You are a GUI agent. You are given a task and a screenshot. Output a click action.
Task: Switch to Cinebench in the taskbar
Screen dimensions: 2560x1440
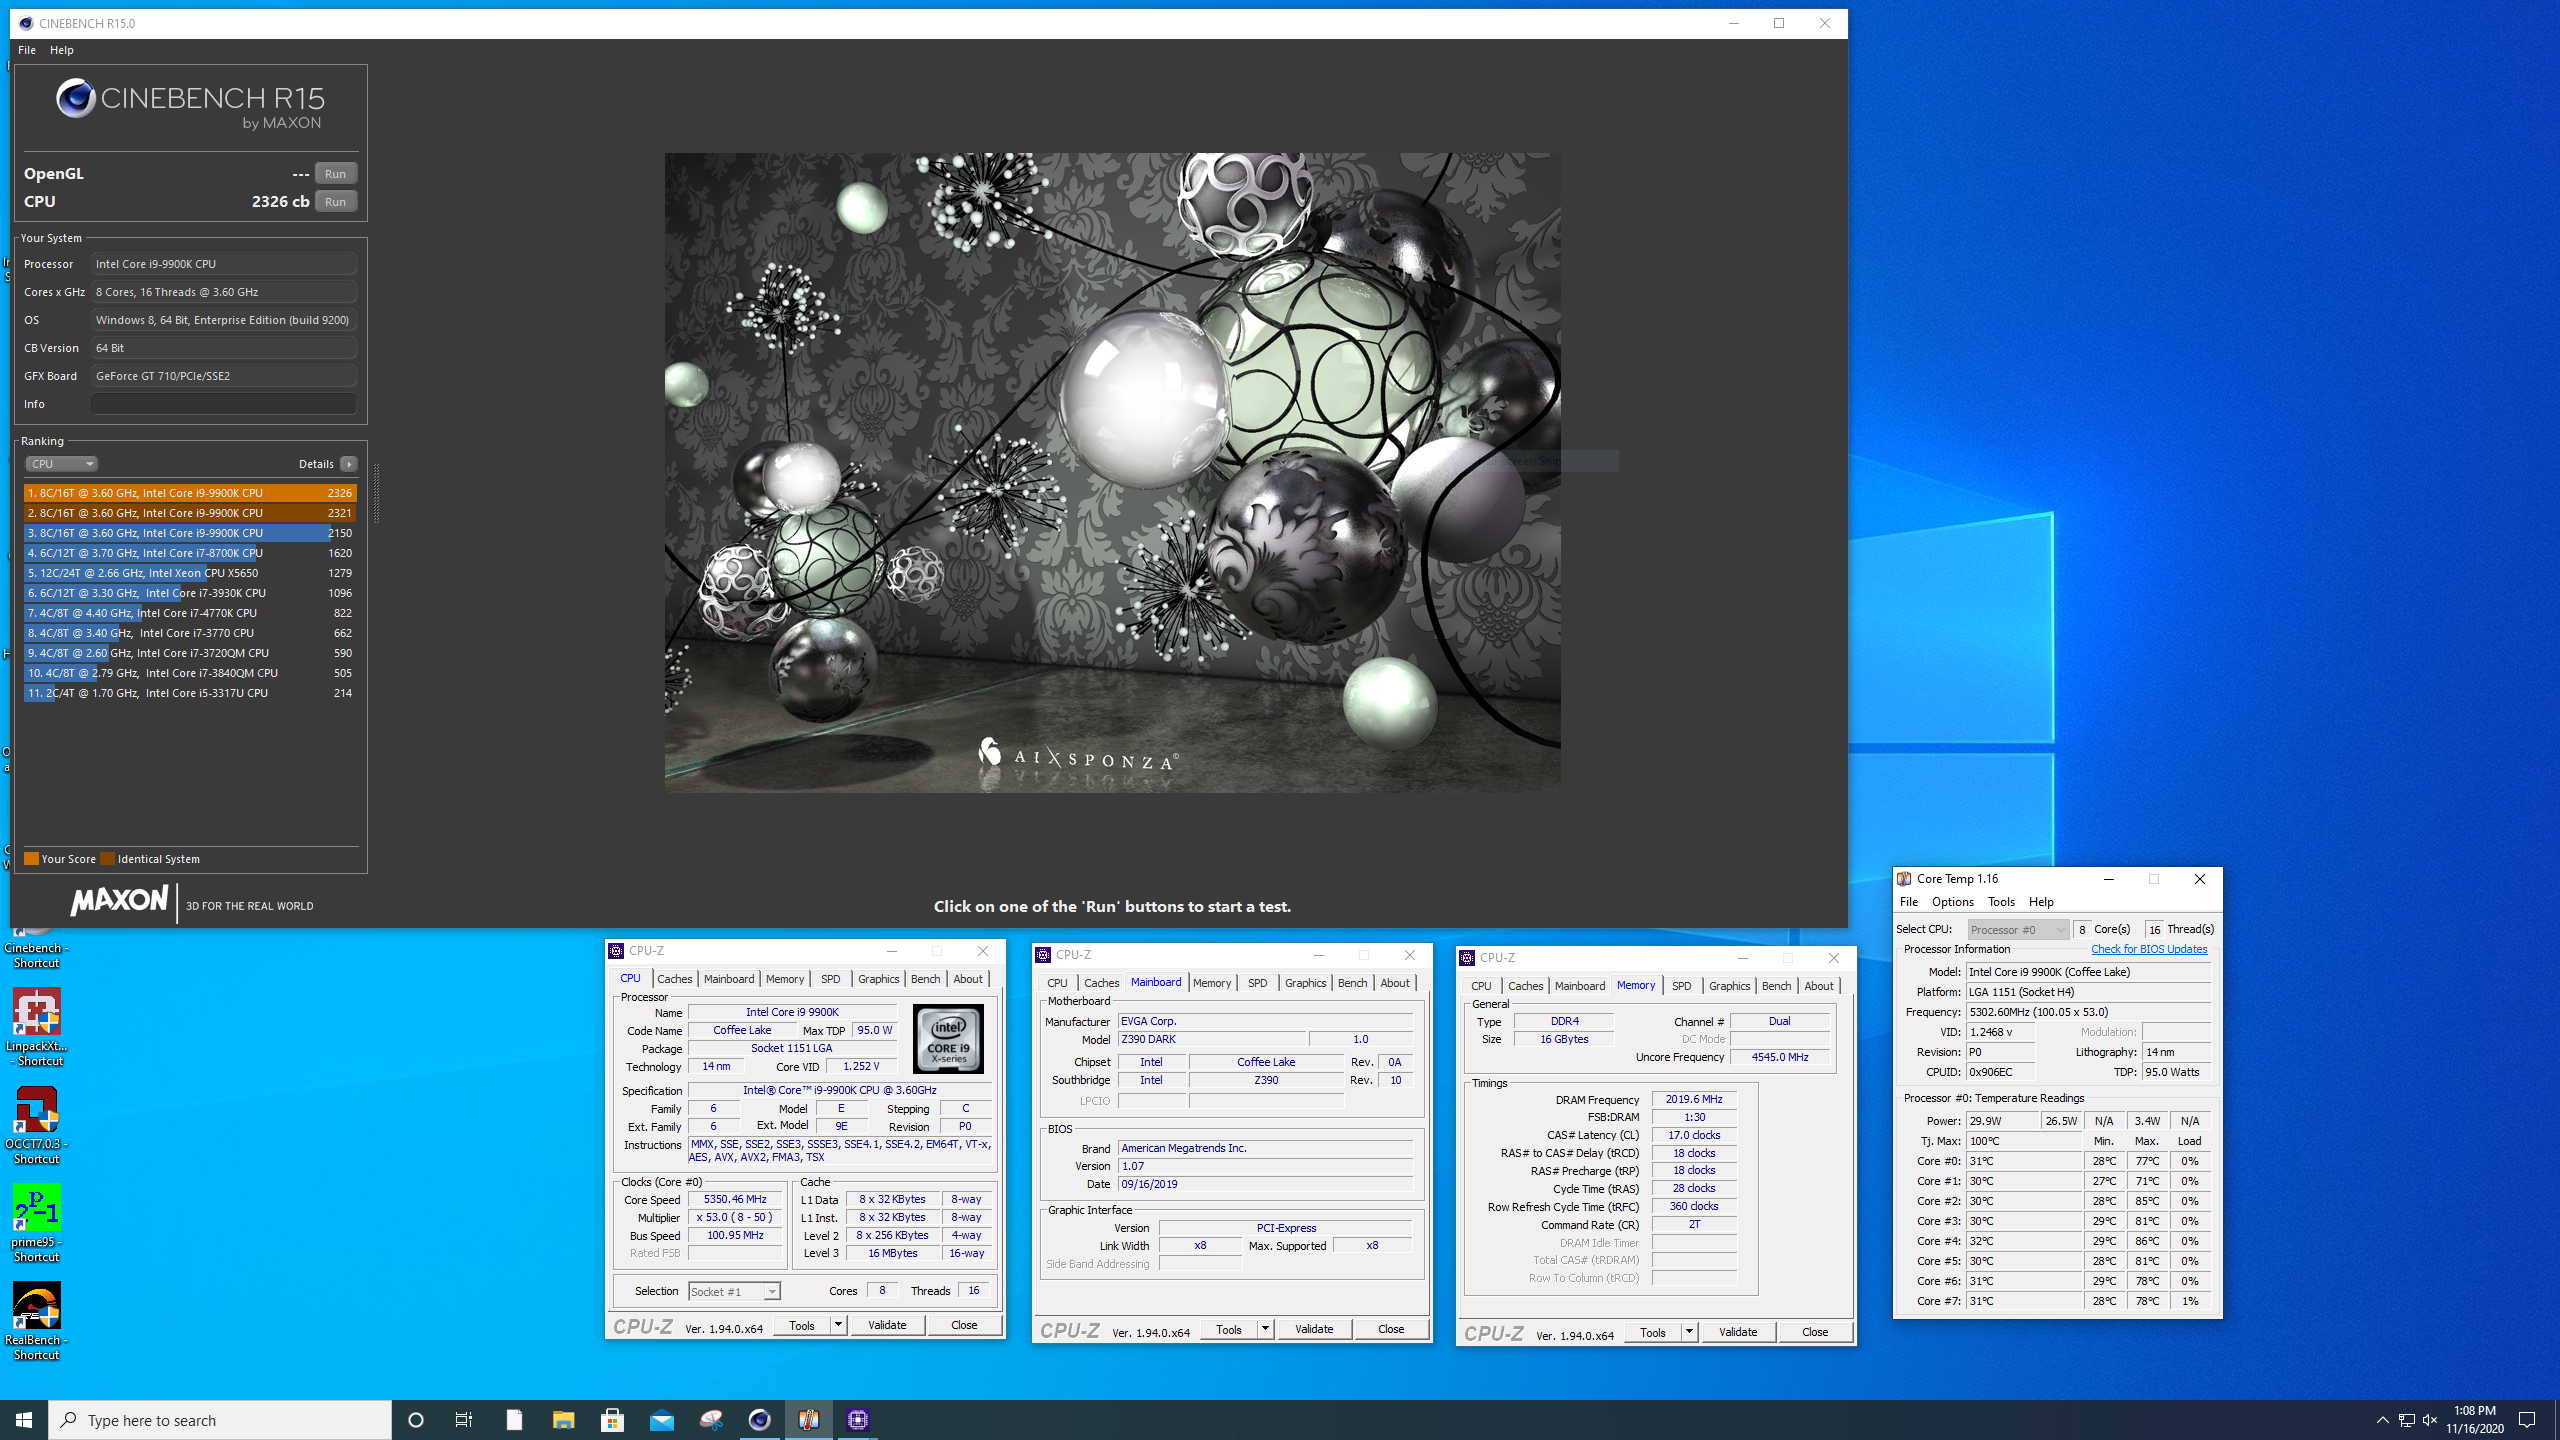point(759,1420)
